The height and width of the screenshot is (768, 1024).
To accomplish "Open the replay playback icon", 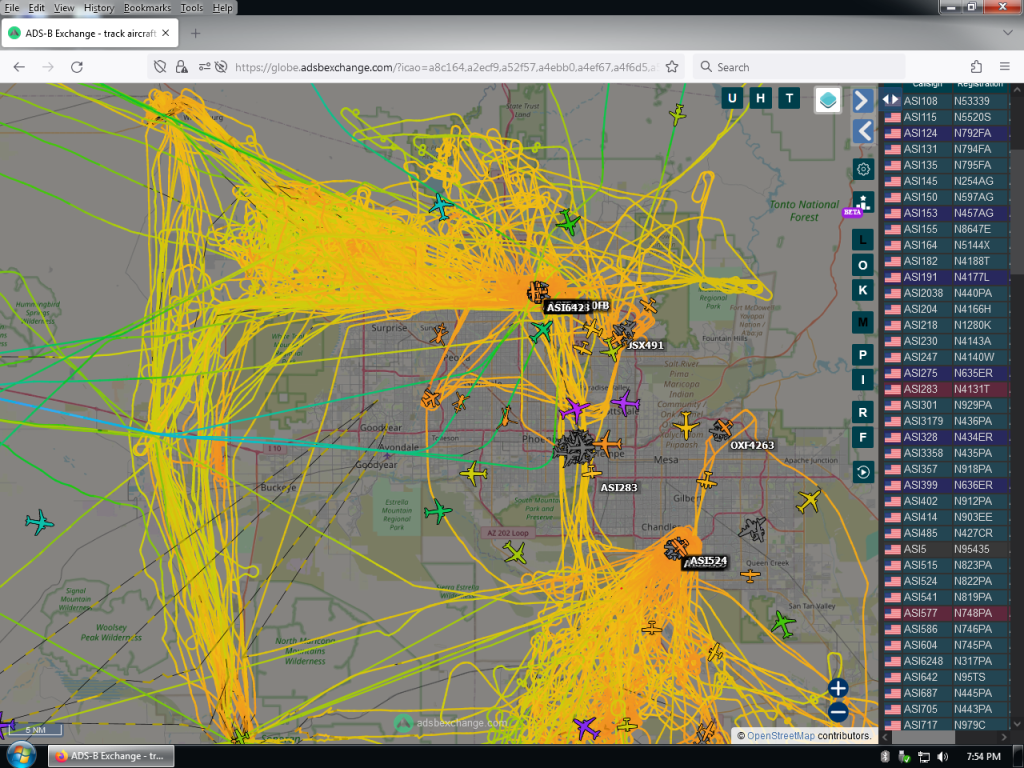I will [863, 472].
